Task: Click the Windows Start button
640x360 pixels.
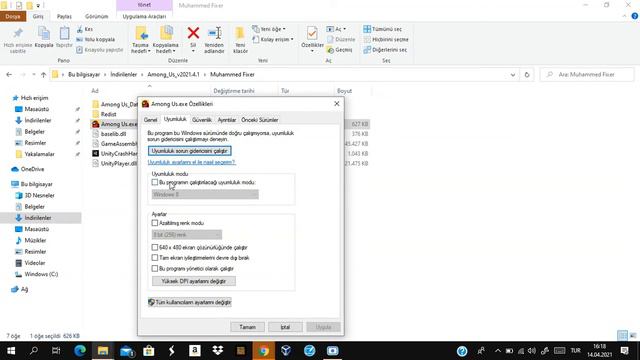Action: (x=11, y=351)
